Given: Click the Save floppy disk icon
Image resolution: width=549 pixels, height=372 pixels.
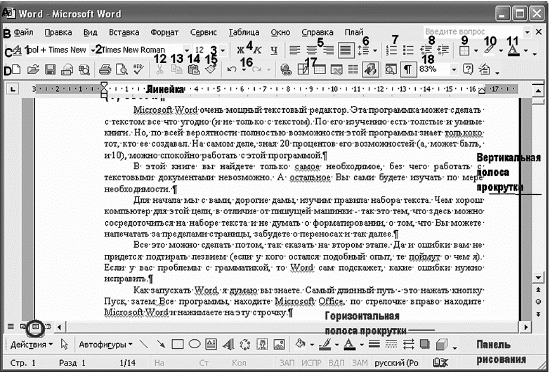Looking at the screenshot, I should (x=50, y=69).
